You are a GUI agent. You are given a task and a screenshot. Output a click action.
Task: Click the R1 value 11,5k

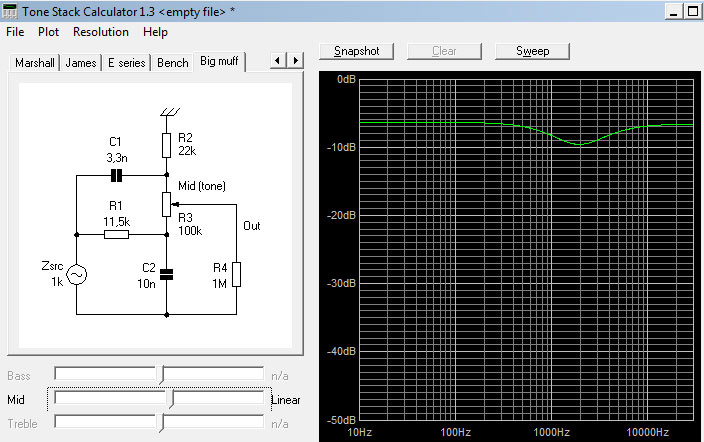point(116,222)
